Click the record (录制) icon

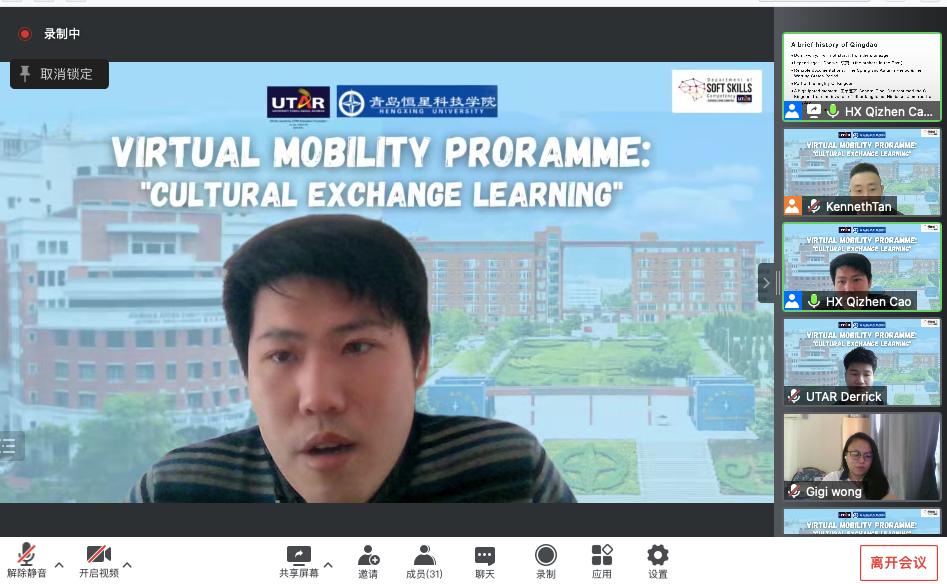pyautogui.click(x=545, y=560)
